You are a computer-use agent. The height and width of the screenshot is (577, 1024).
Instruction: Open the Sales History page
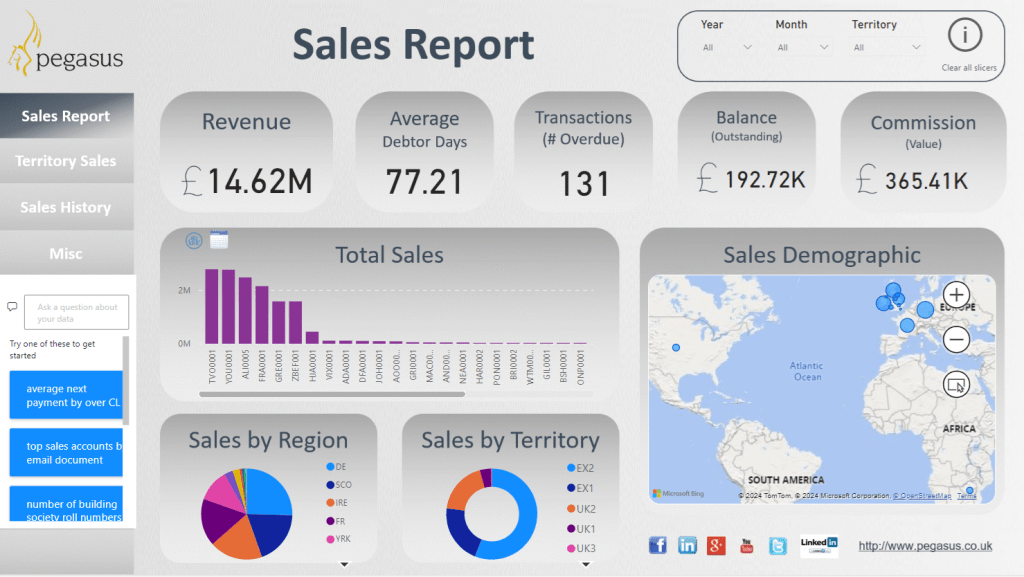(66, 208)
